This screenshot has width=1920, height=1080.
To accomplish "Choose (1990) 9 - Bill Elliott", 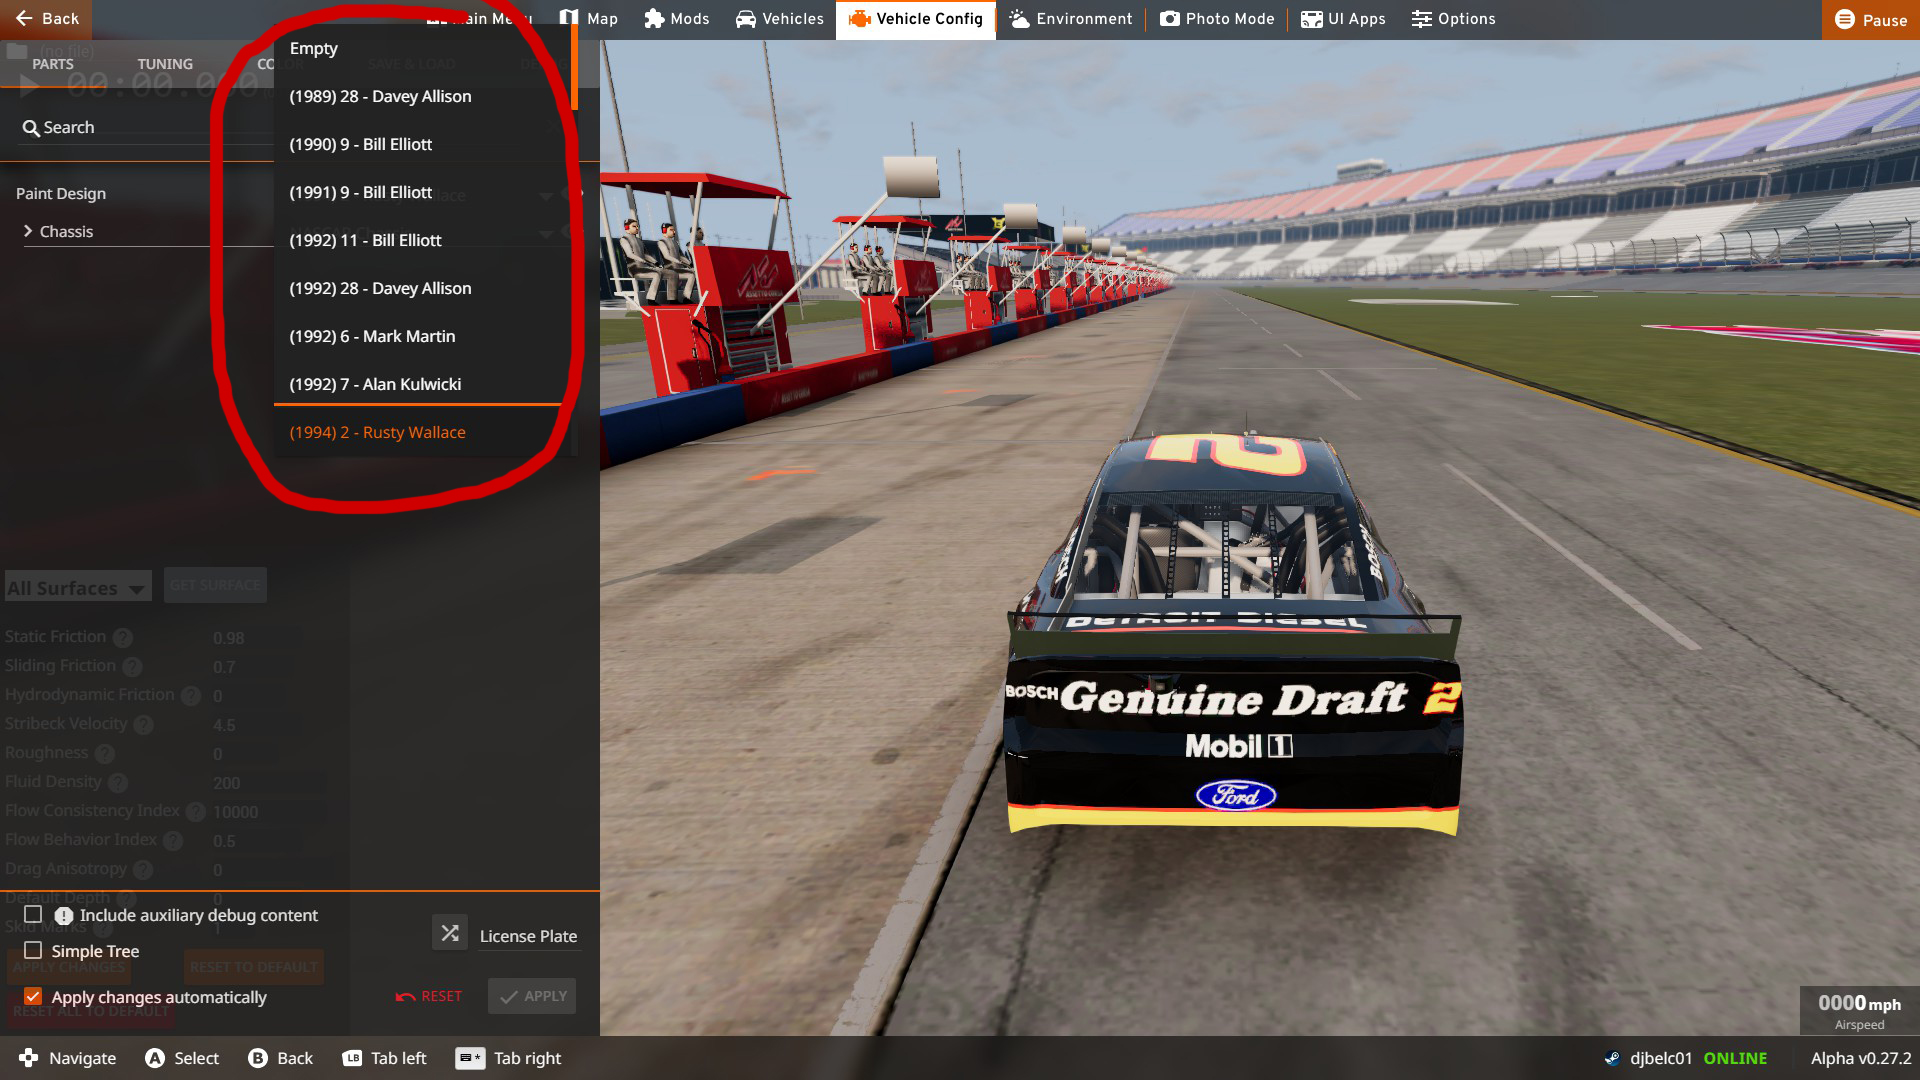I will coord(423,144).
